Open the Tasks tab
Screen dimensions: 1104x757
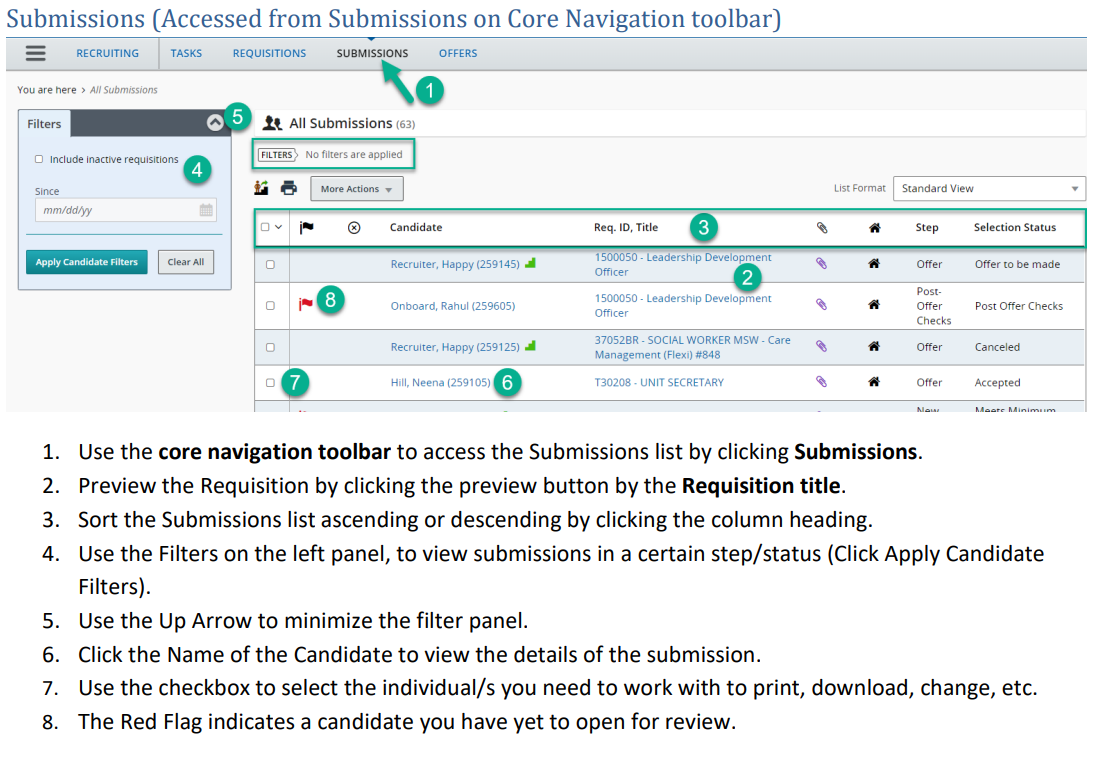coord(186,53)
